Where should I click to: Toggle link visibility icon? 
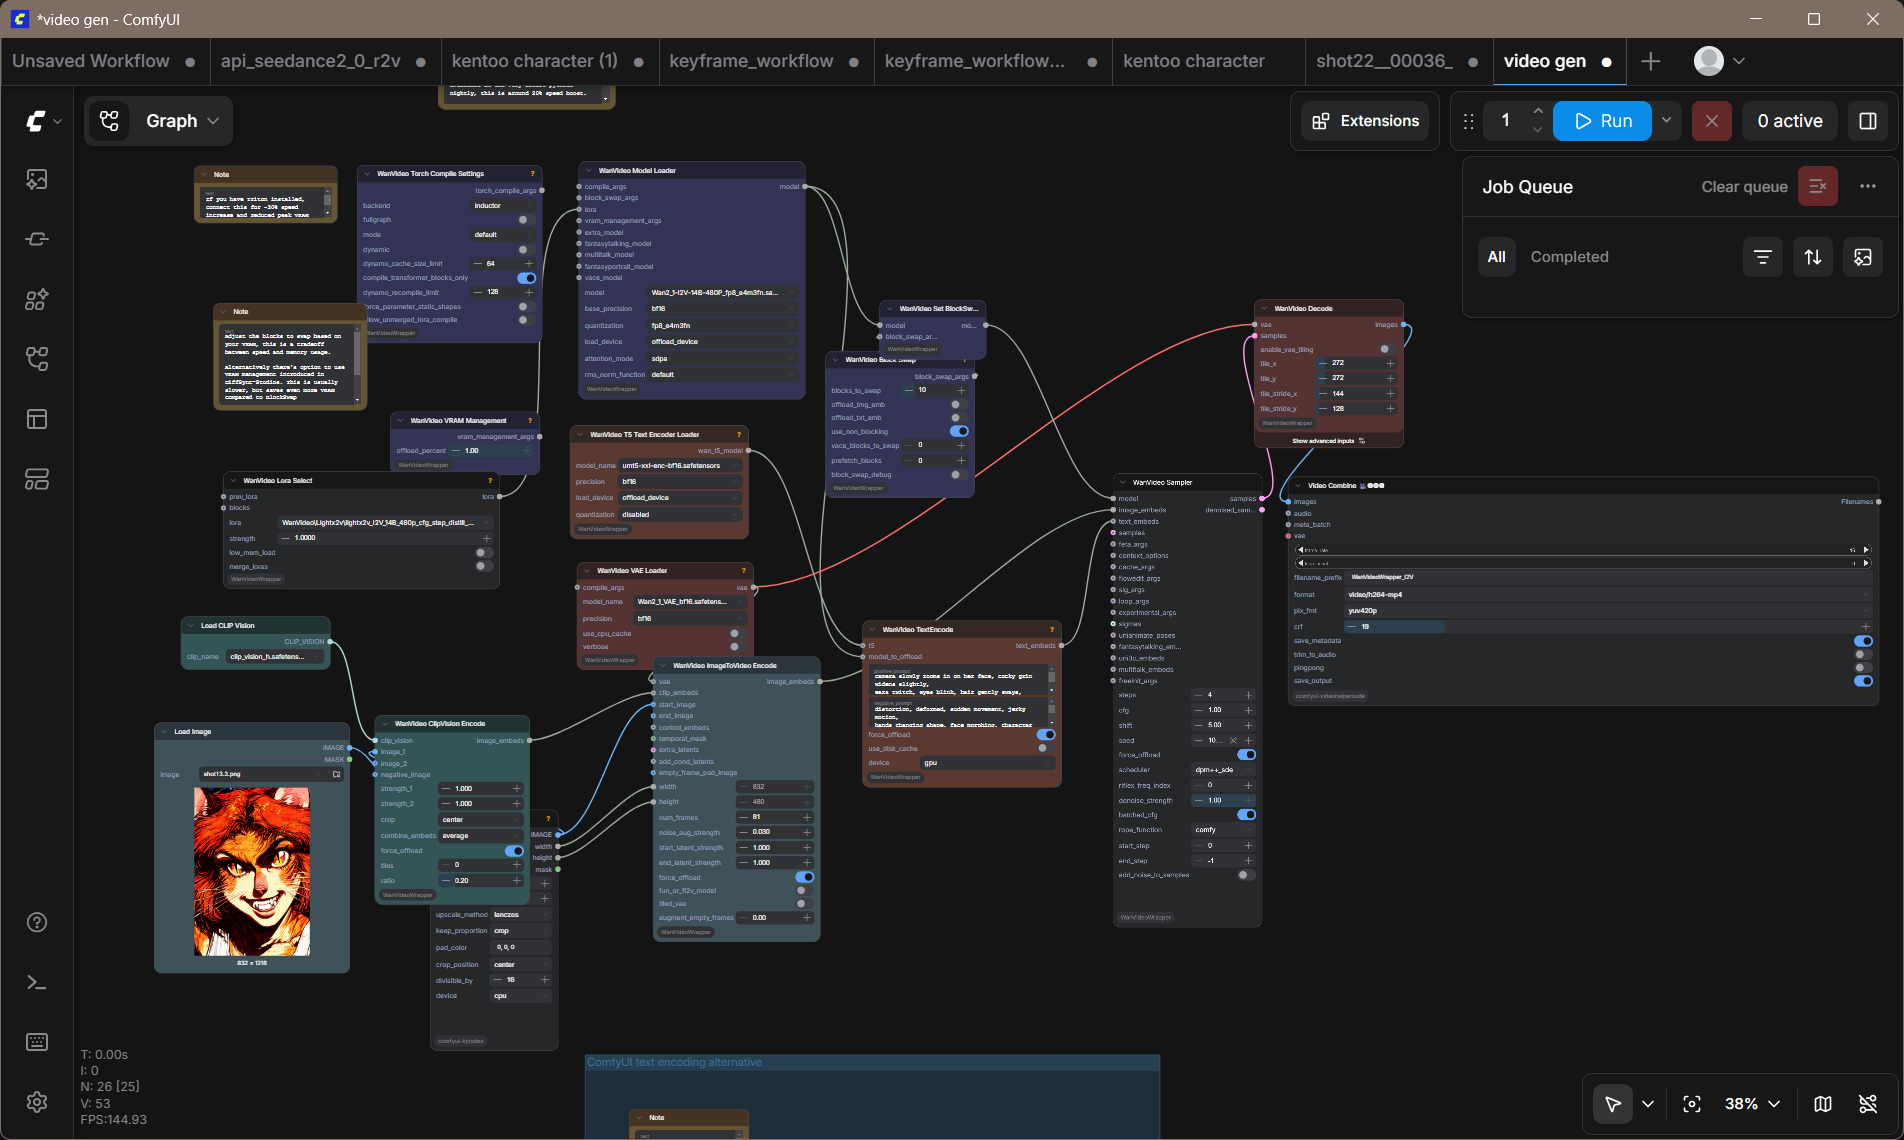pyautogui.click(x=1868, y=1104)
